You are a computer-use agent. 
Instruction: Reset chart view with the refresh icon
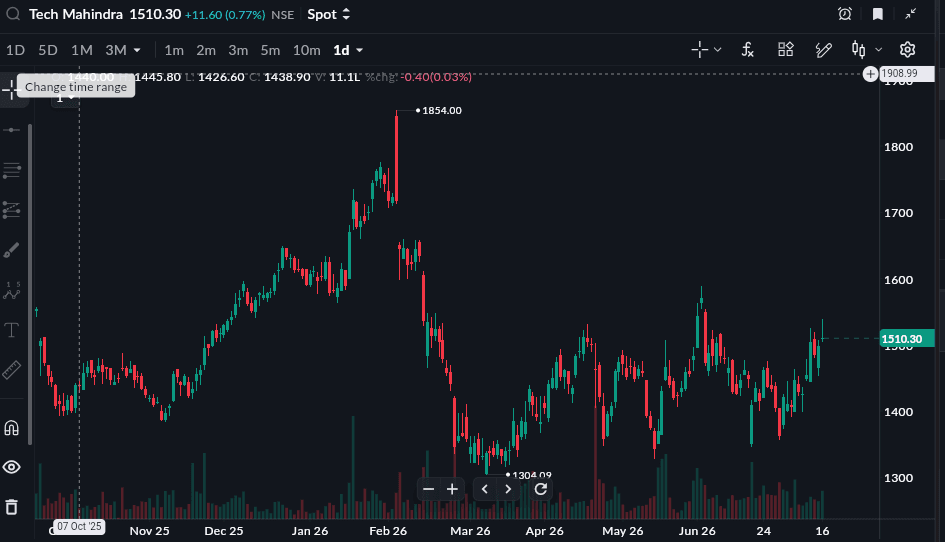pyautogui.click(x=541, y=489)
